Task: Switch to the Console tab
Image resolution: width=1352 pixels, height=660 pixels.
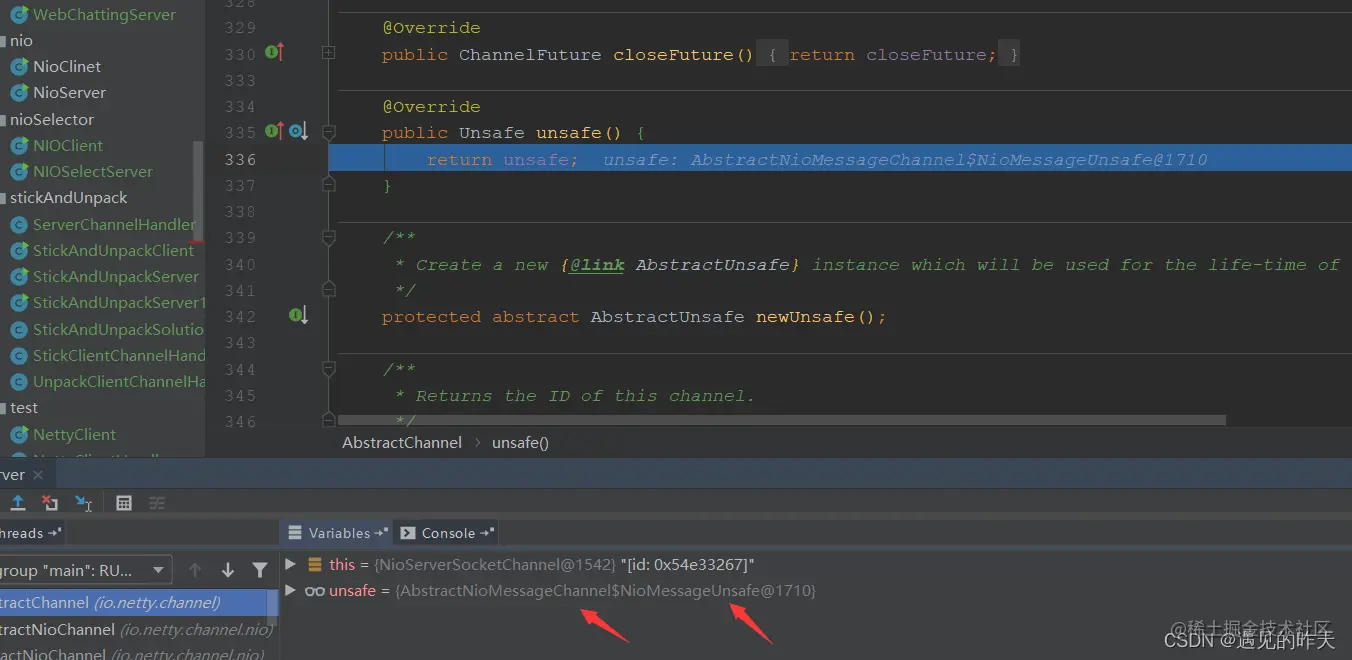Action: coord(447,533)
